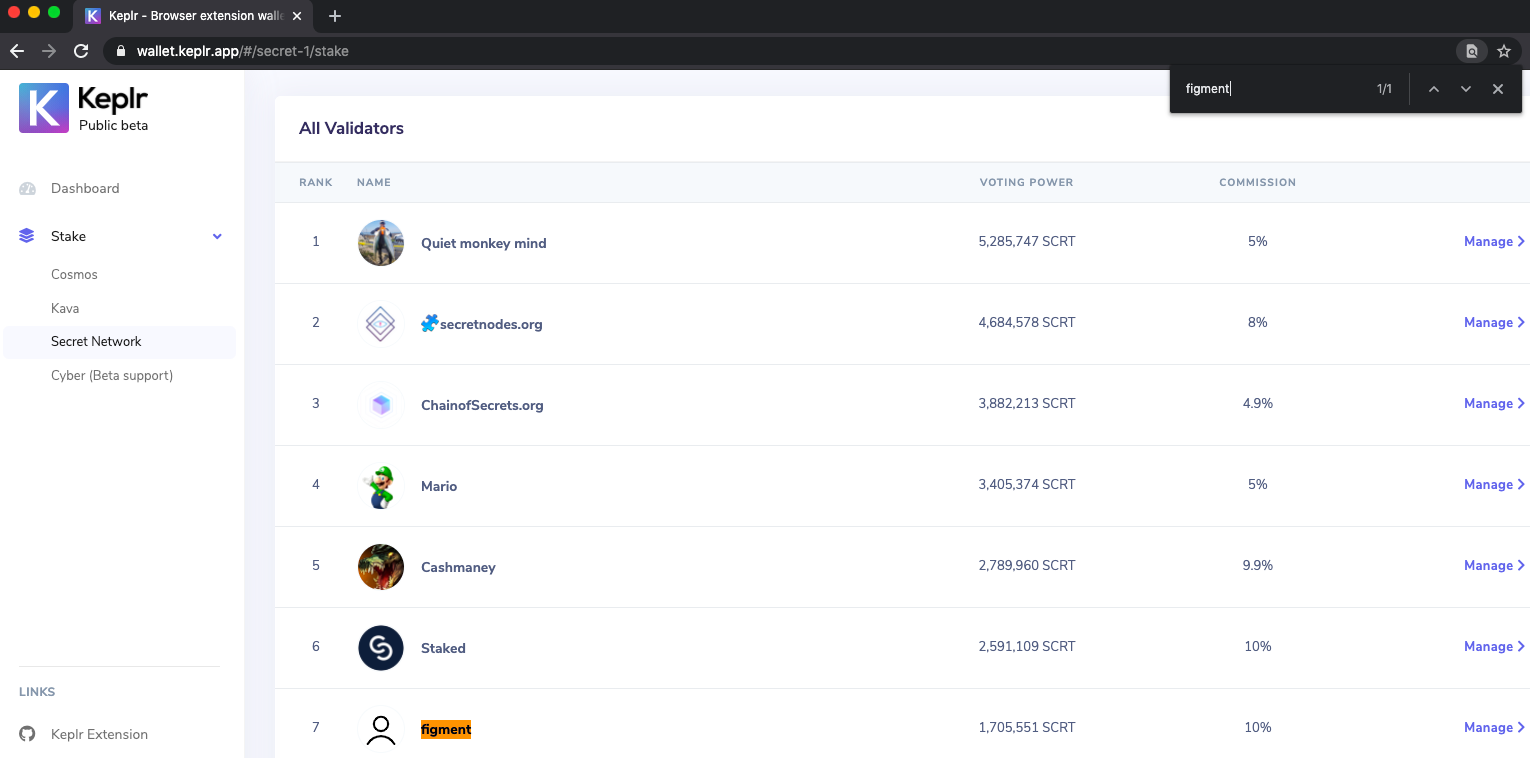Image resolution: width=1530 pixels, height=758 pixels.
Task: Click the site lock icon
Action: coord(121,51)
